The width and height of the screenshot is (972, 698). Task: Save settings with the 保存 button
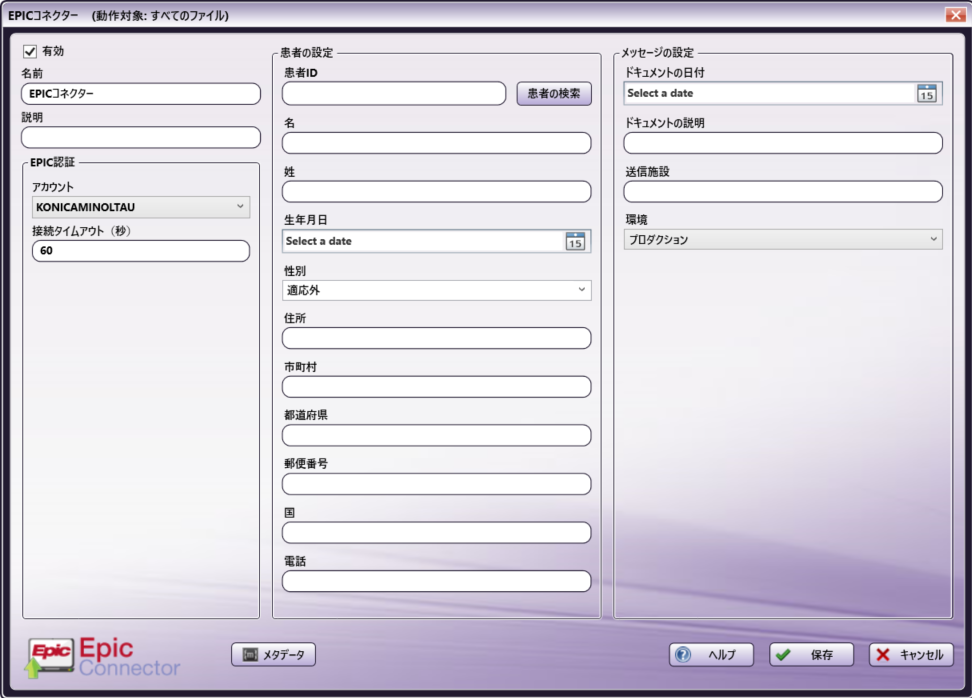pos(811,655)
